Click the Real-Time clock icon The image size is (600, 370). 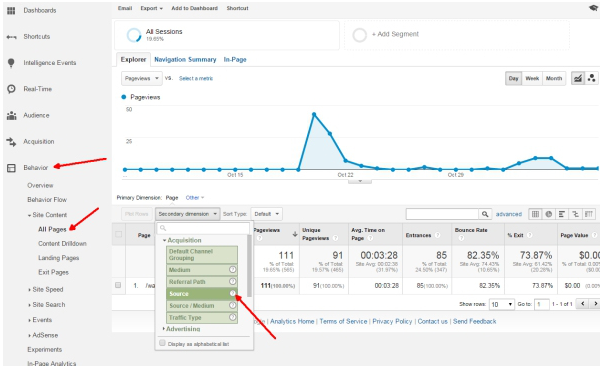[x=11, y=89]
